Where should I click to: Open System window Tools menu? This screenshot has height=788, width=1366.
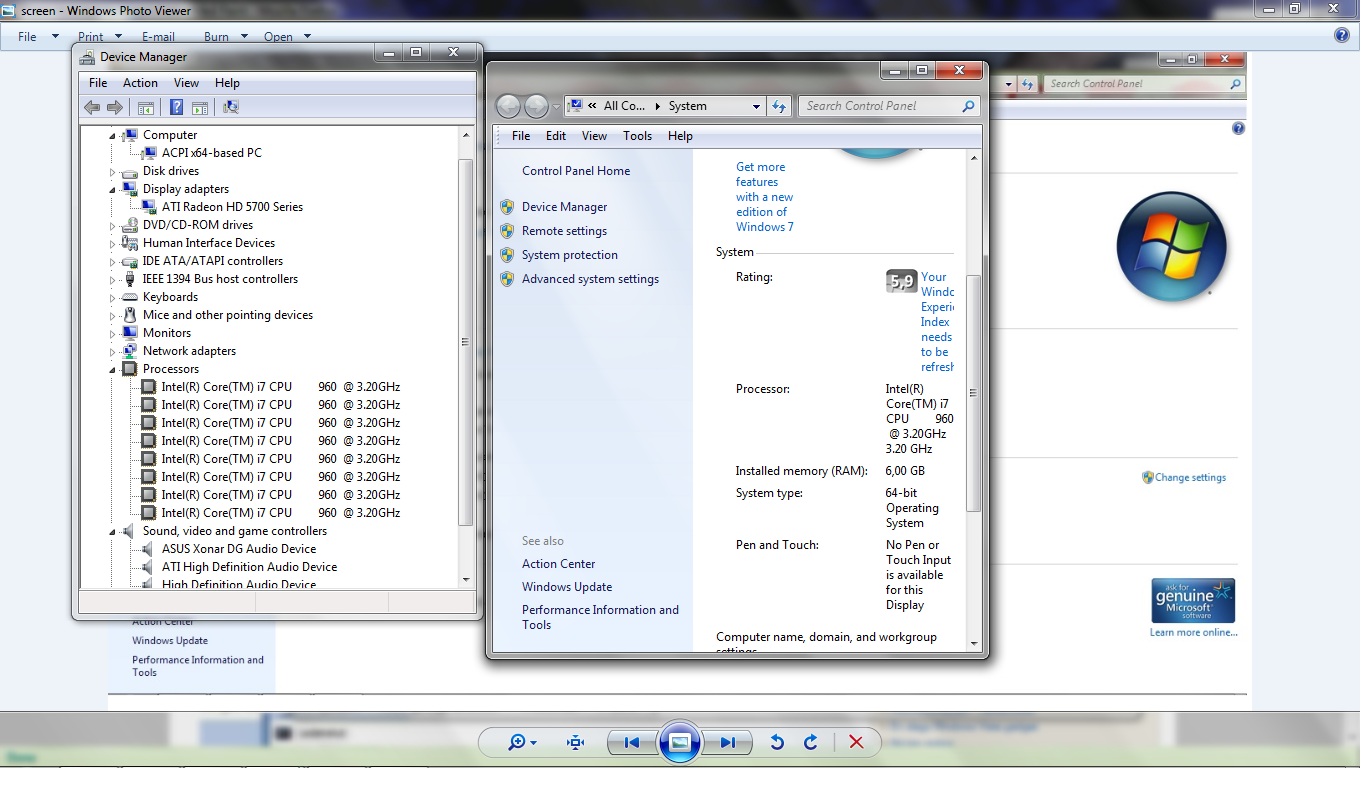pyautogui.click(x=637, y=136)
